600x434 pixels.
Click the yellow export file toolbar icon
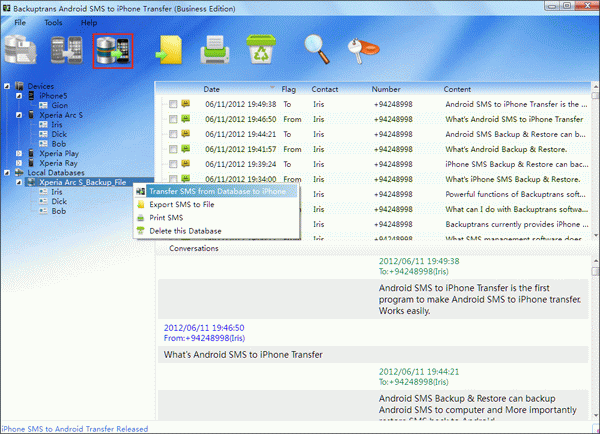coord(167,51)
